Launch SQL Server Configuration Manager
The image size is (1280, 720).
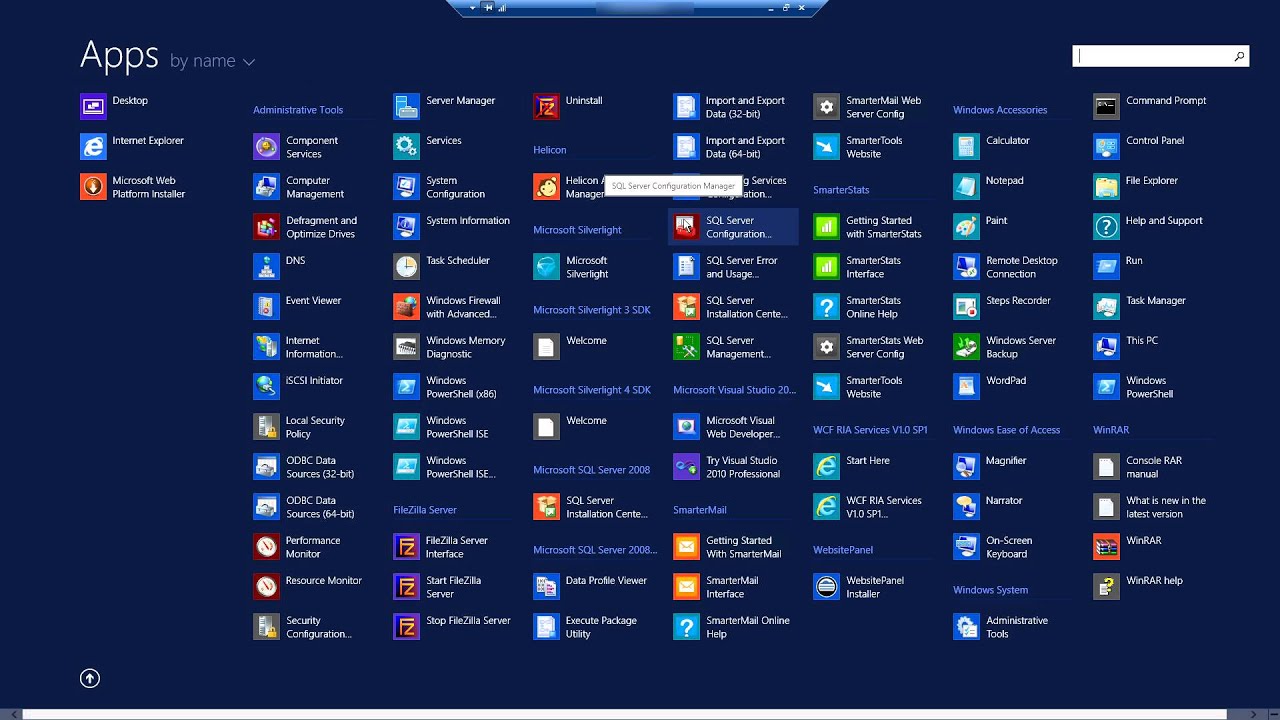[x=732, y=227]
